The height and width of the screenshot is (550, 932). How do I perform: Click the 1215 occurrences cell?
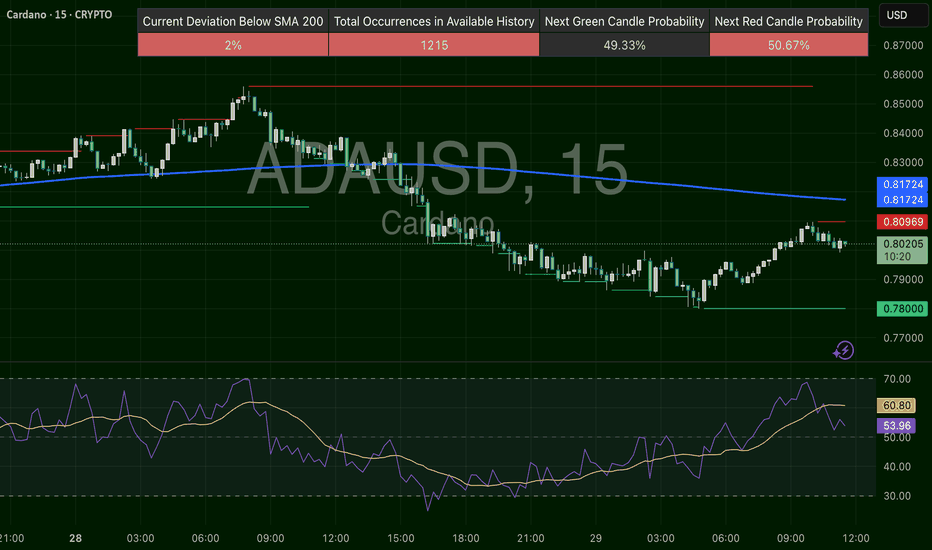pos(434,45)
